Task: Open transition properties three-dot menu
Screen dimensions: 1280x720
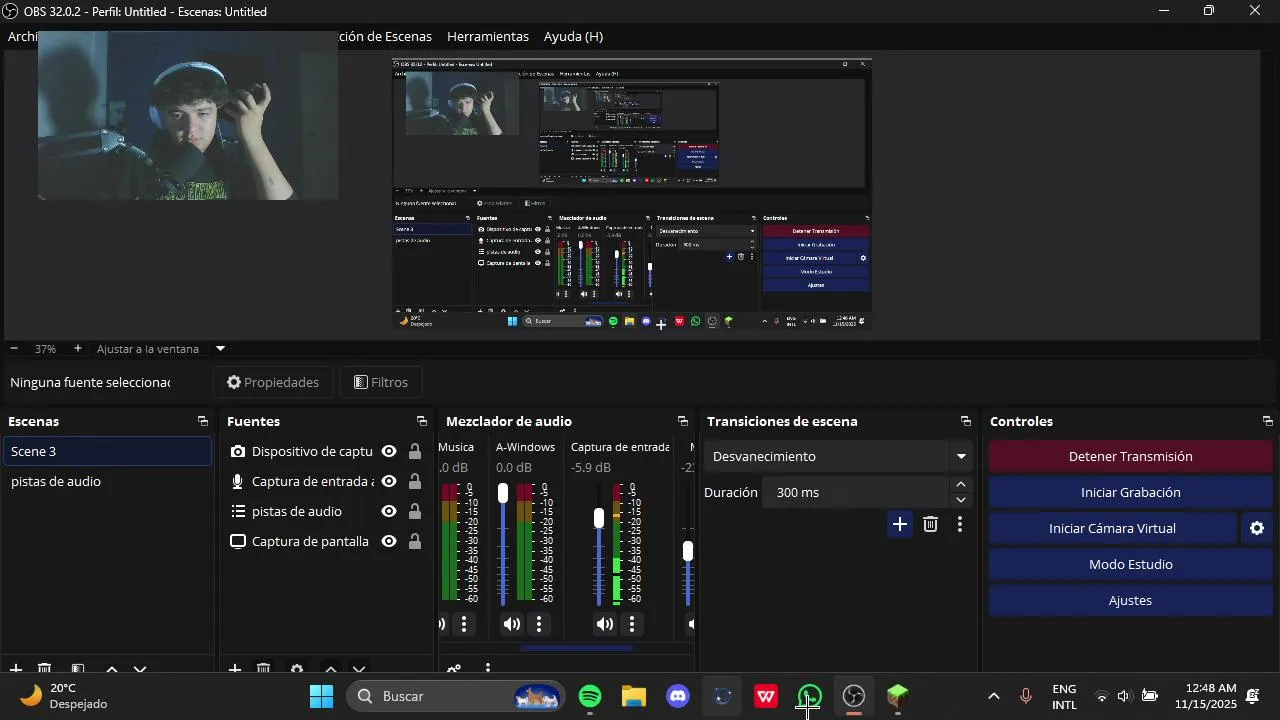Action: coord(960,524)
